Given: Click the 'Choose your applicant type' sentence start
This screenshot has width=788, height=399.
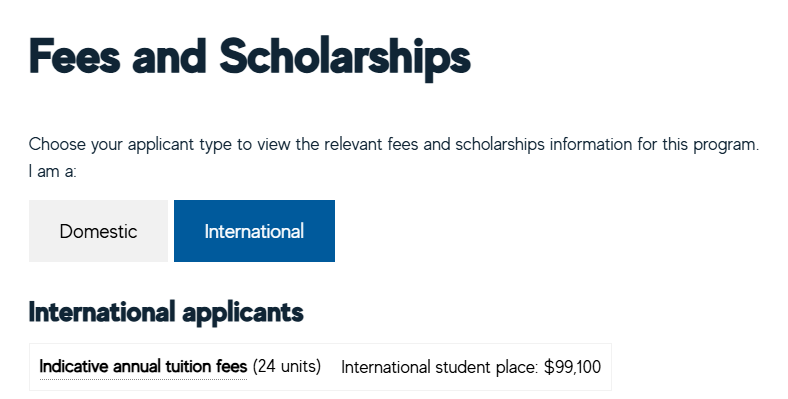Looking at the screenshot, I should click(131, 144).
